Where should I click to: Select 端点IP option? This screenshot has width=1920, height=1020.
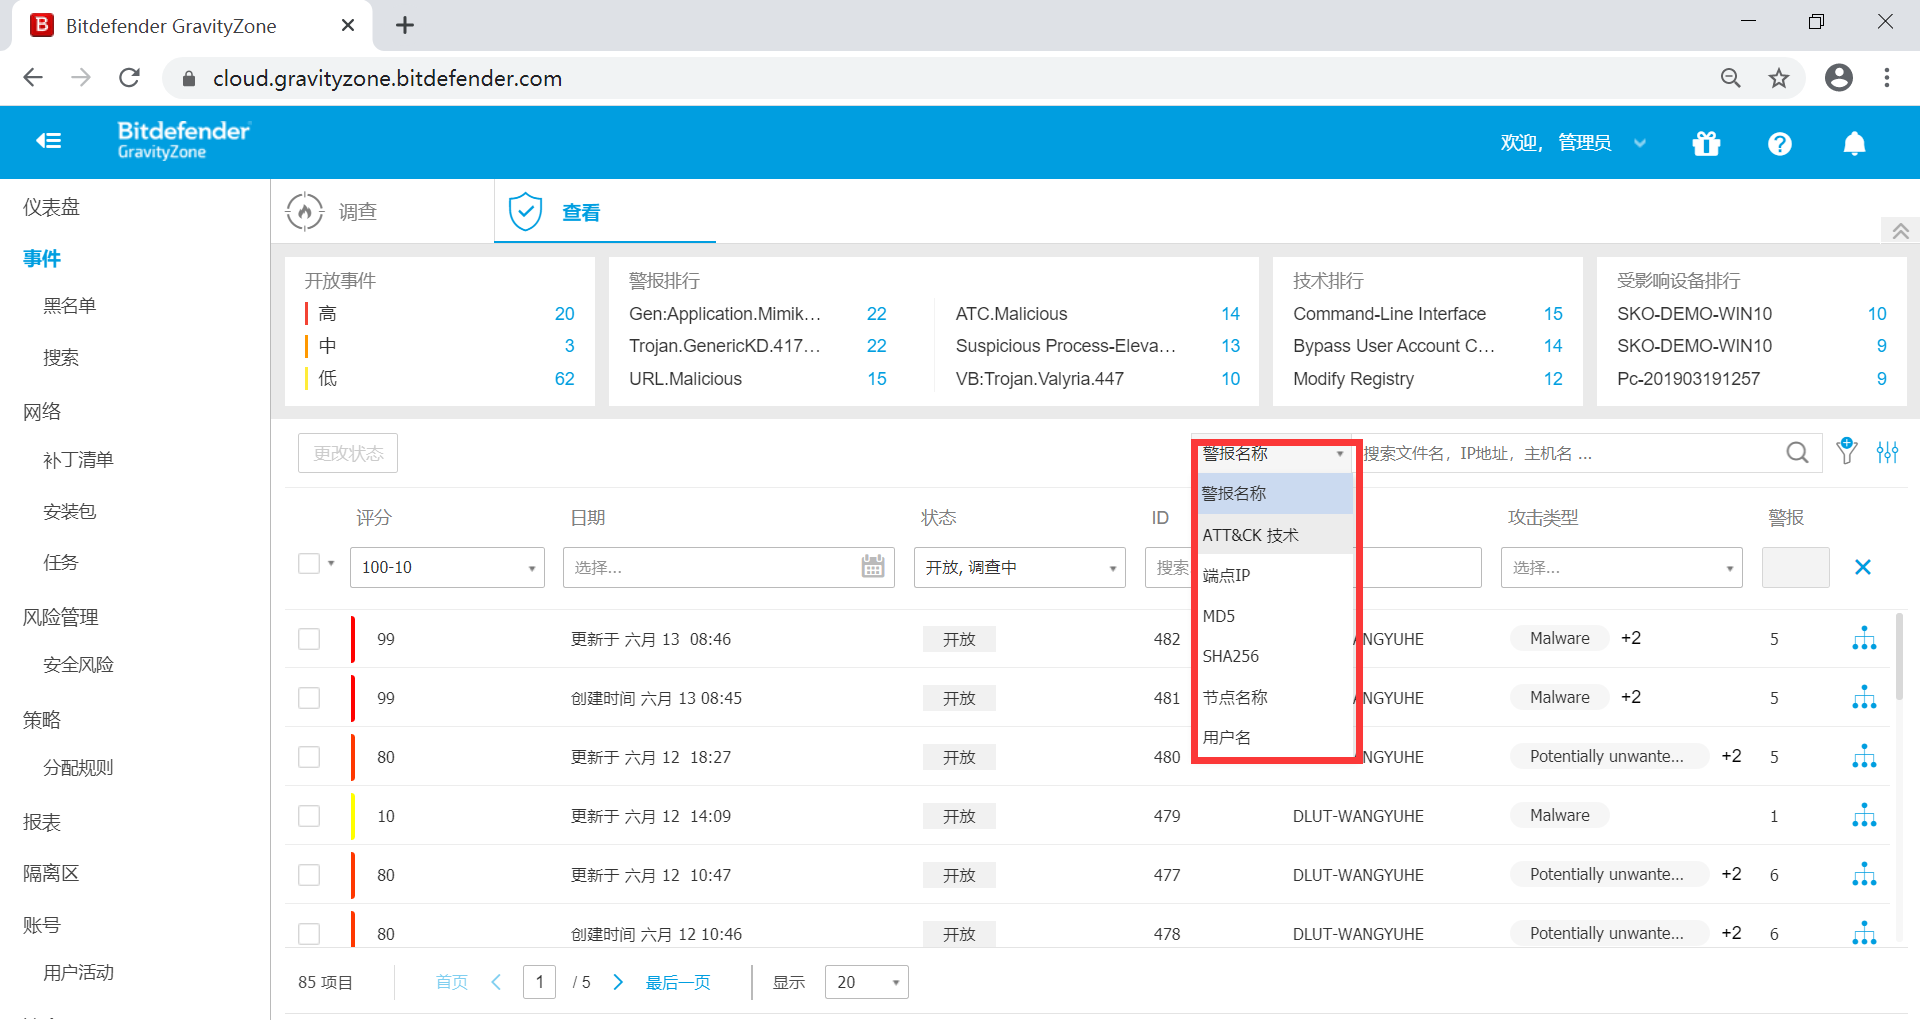coord(1275,575)
